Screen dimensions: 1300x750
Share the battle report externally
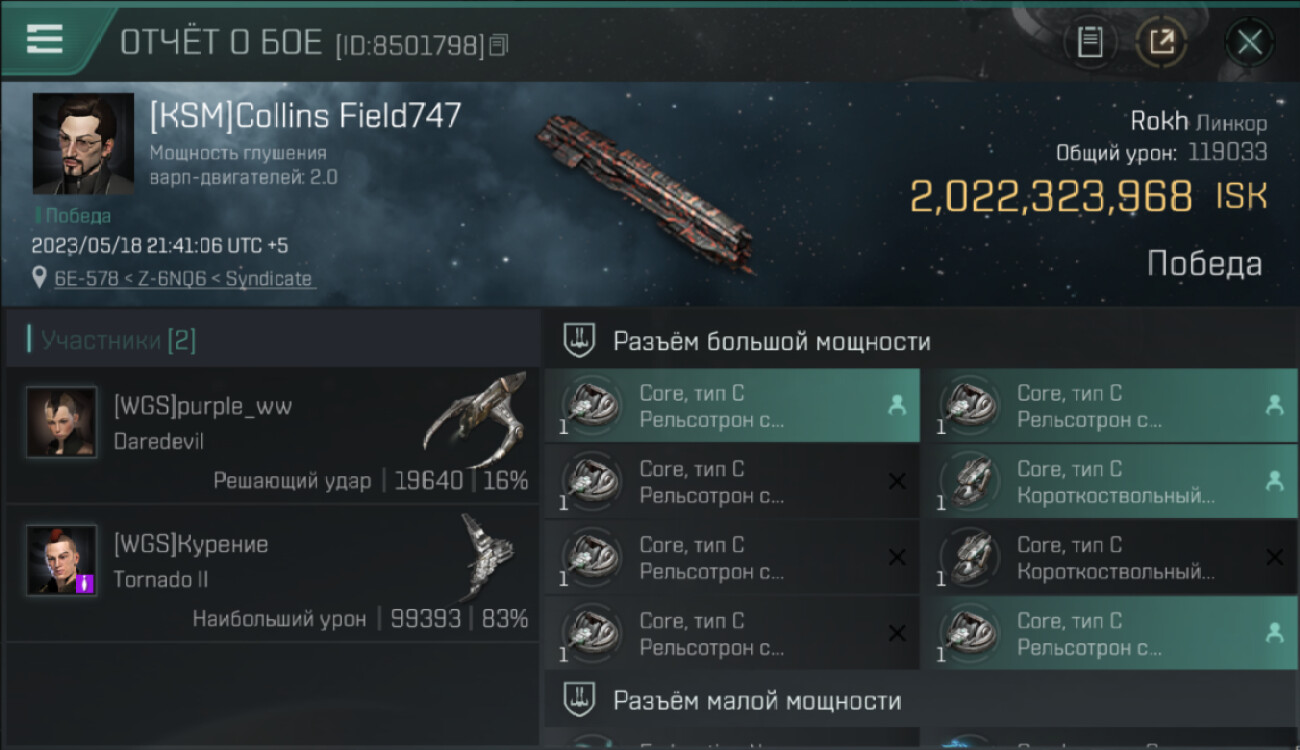click(x=1161, y=42)
